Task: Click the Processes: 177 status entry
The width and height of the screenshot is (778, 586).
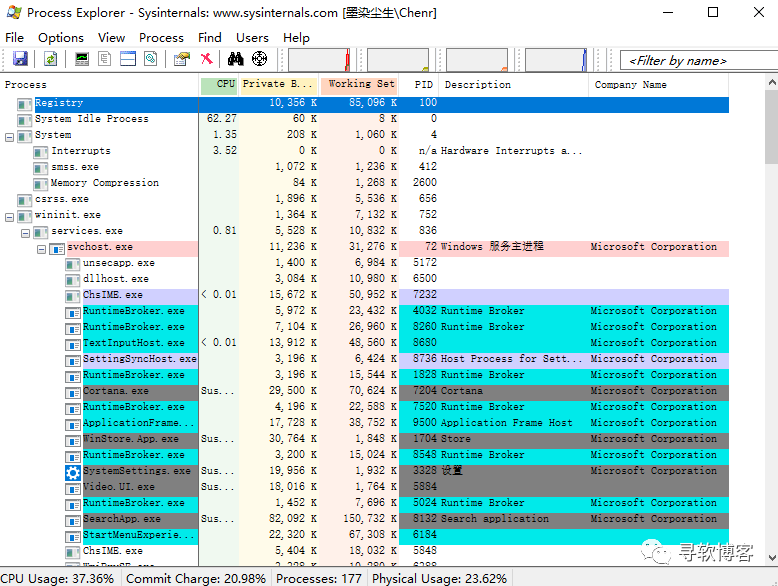Action: [x=319, y=579]
